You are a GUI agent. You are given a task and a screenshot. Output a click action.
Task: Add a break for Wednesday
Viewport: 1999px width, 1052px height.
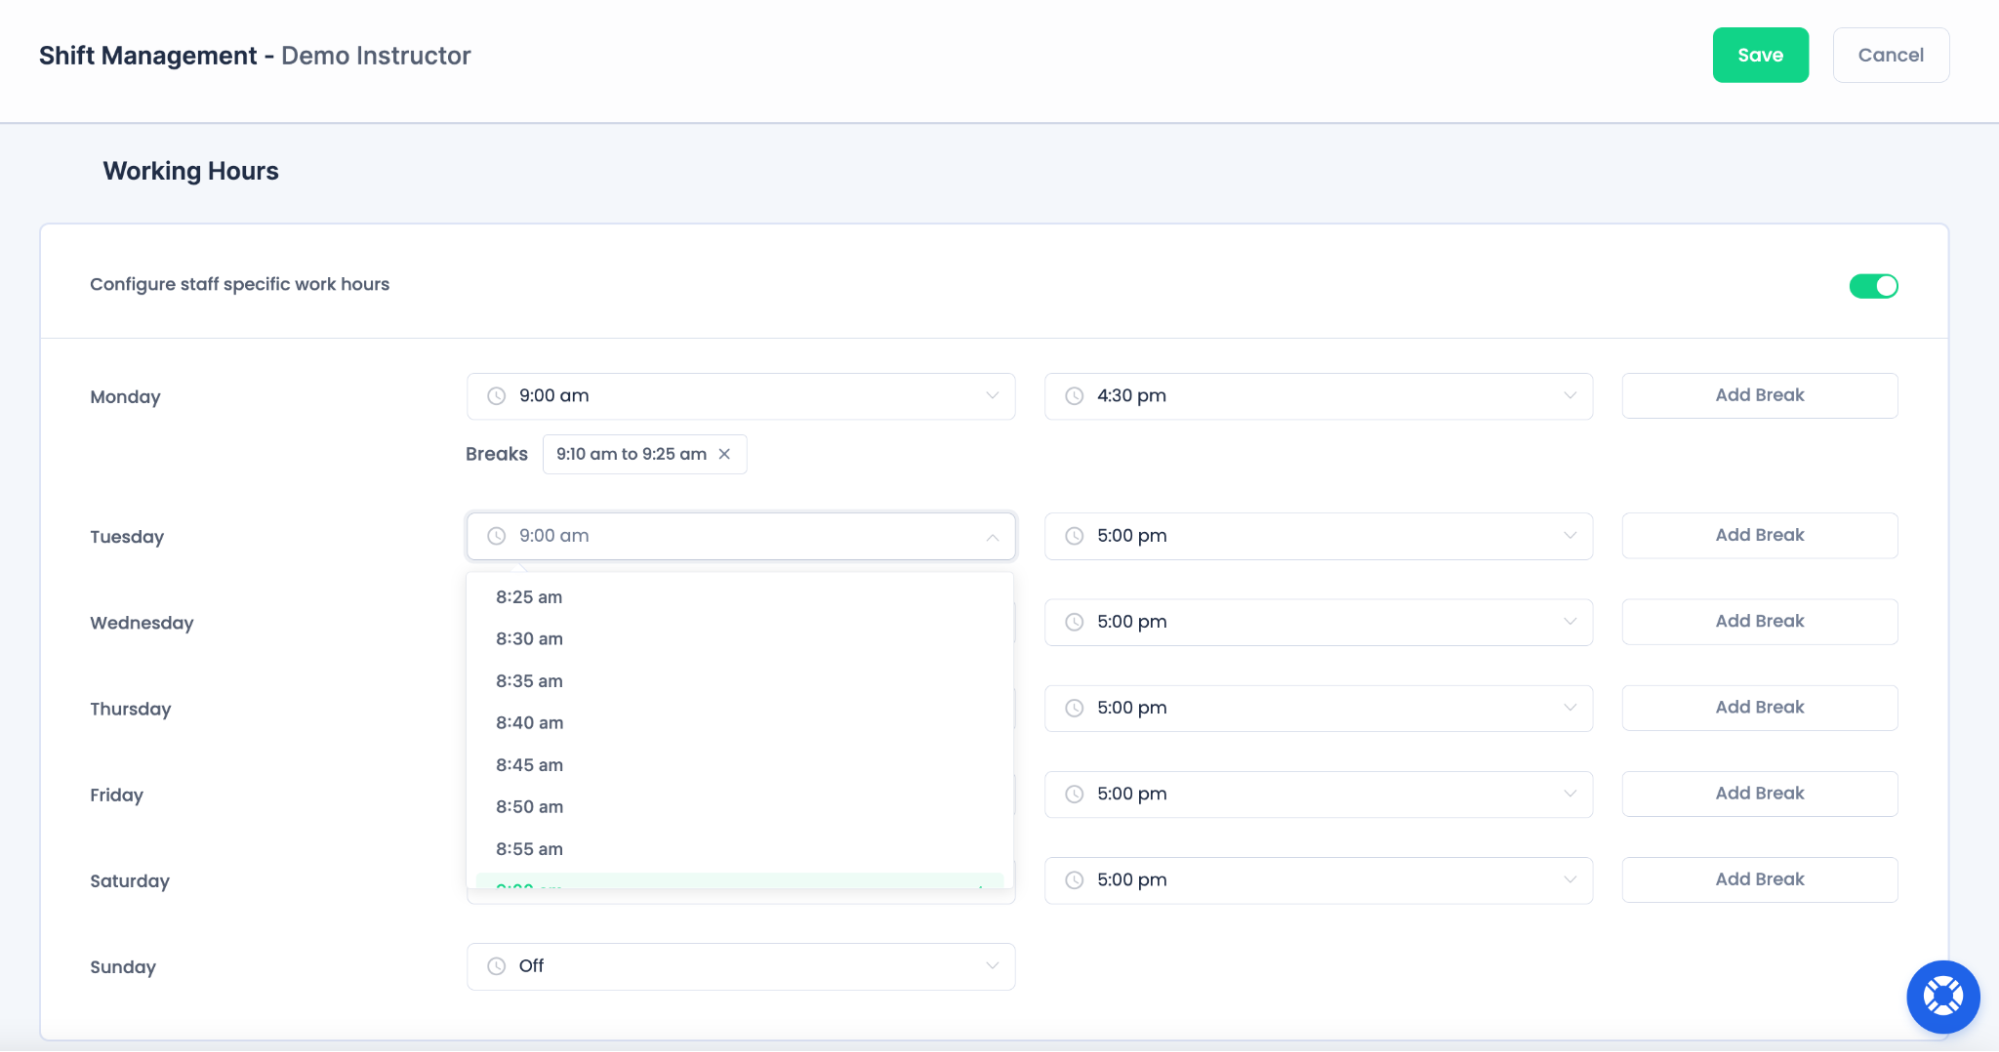click(1759, 621)
